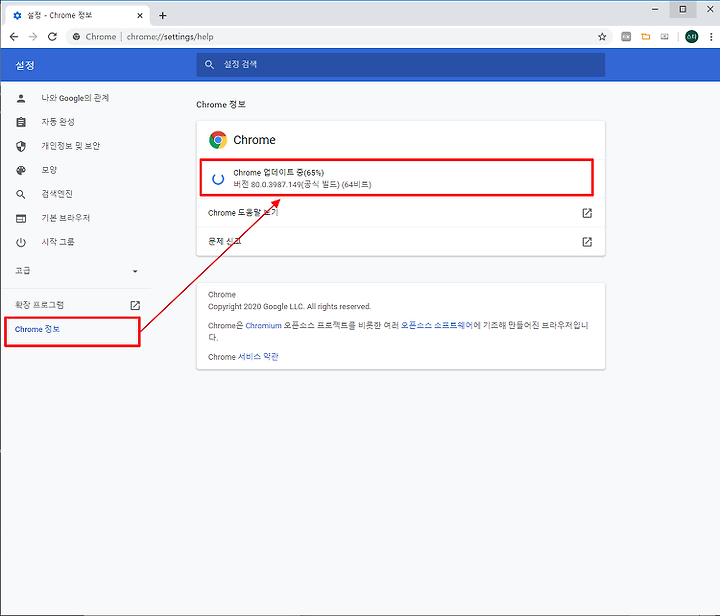Close the 설정 - Chrome 정보 tab

[140, 16]
